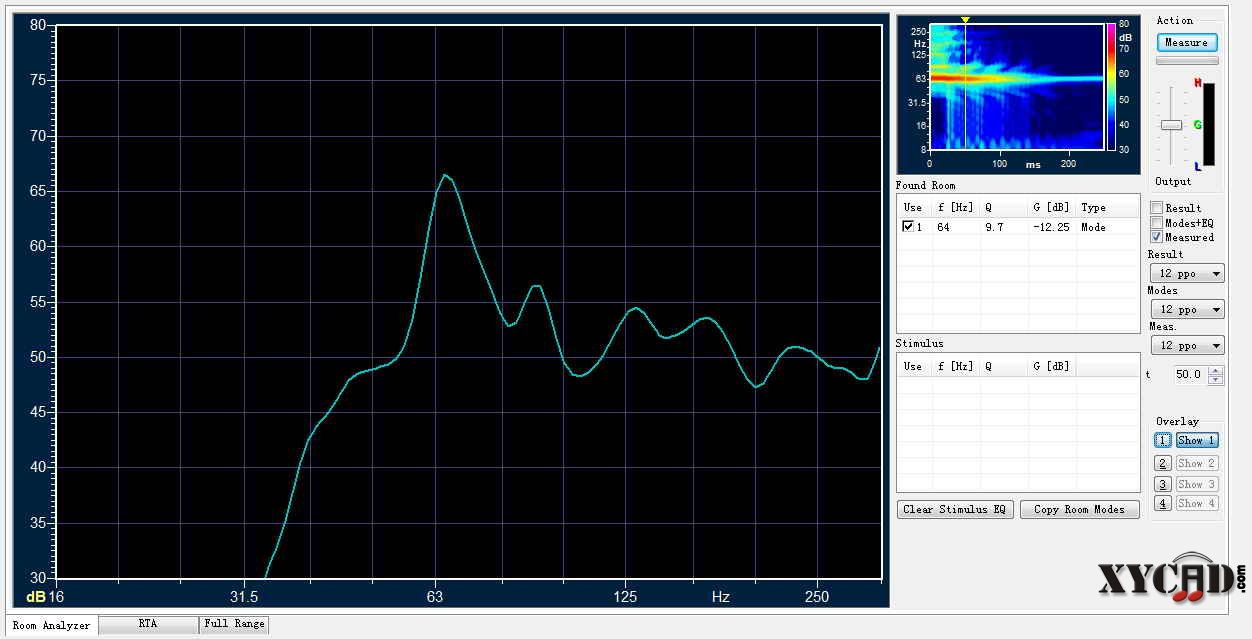Toggle the Show 1 overlay button
Image resolution: width=1252 pixels, height=639 pixels.
(1196, 440)
